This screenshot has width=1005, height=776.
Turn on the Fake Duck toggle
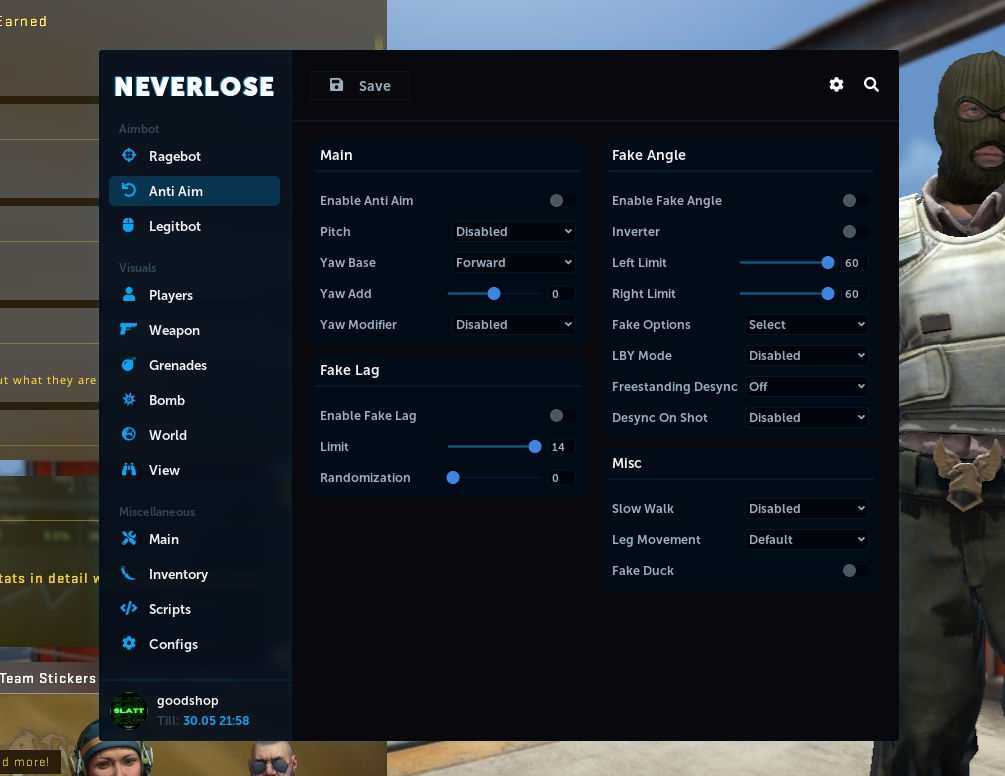tap(850, 571)
